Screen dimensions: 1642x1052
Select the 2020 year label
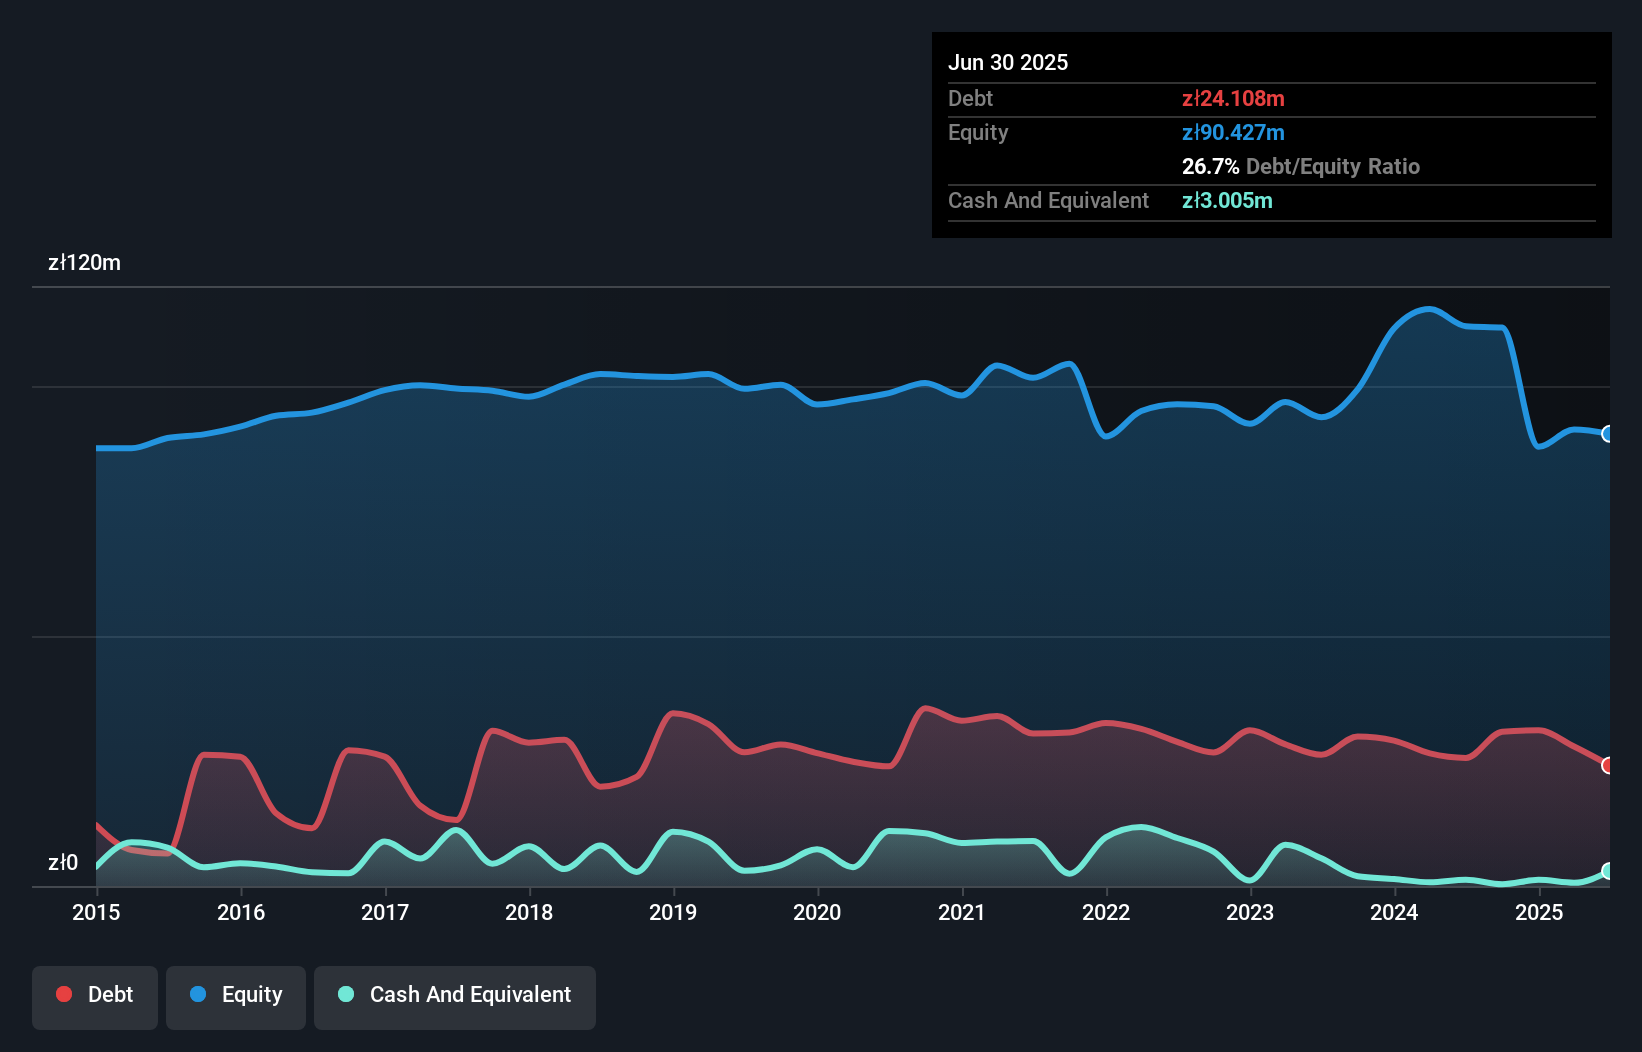(817, 912)
